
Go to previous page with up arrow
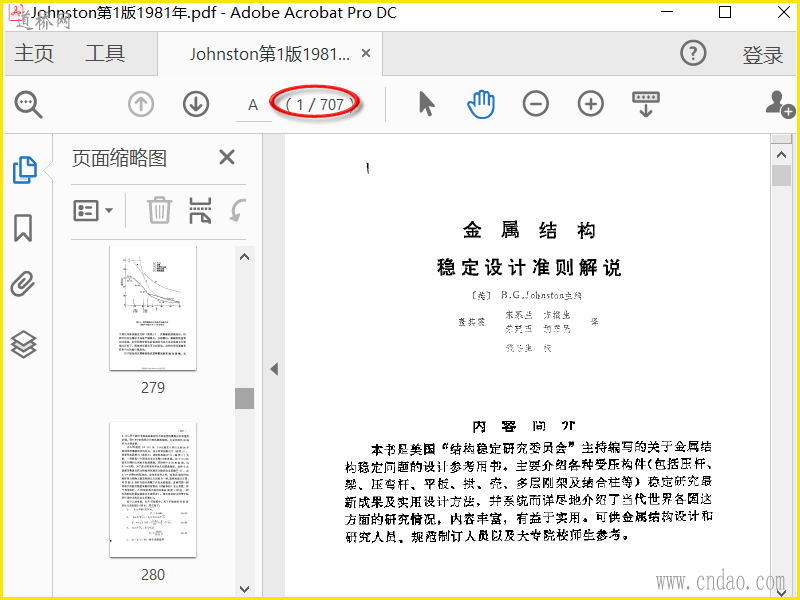(141, 104)
